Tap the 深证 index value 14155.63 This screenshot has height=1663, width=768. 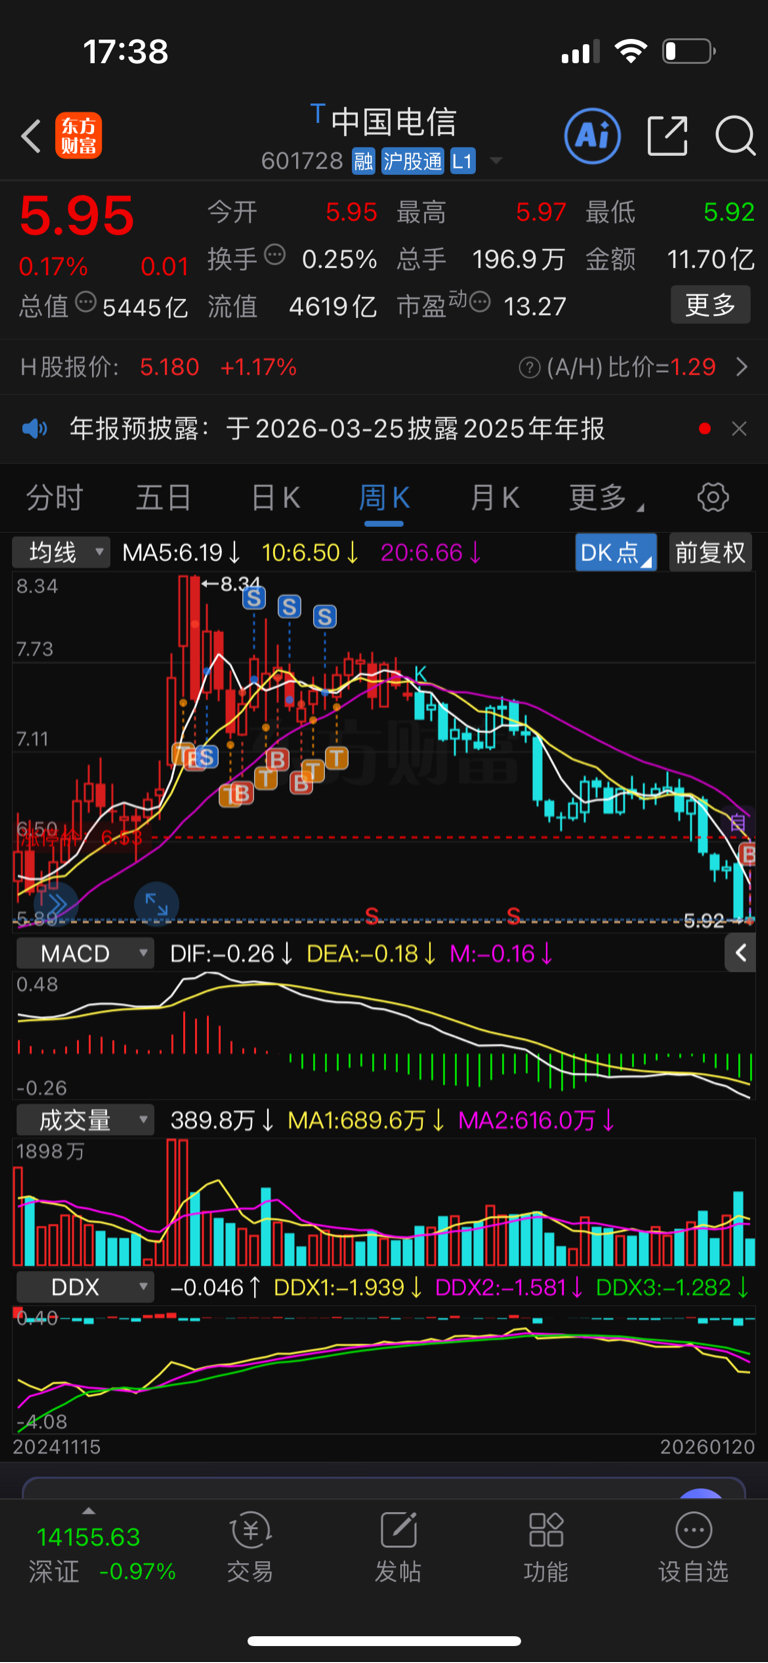pos(88,1537)
